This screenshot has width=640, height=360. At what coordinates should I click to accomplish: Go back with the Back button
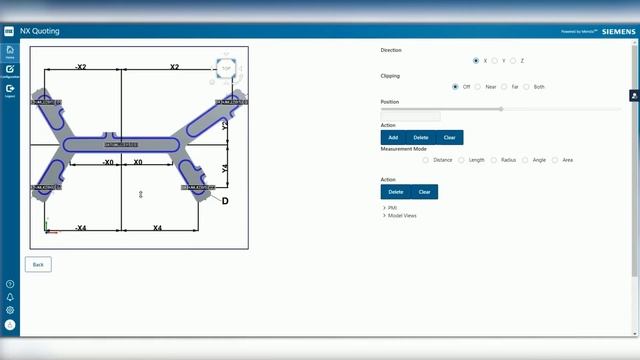[38, 264]
